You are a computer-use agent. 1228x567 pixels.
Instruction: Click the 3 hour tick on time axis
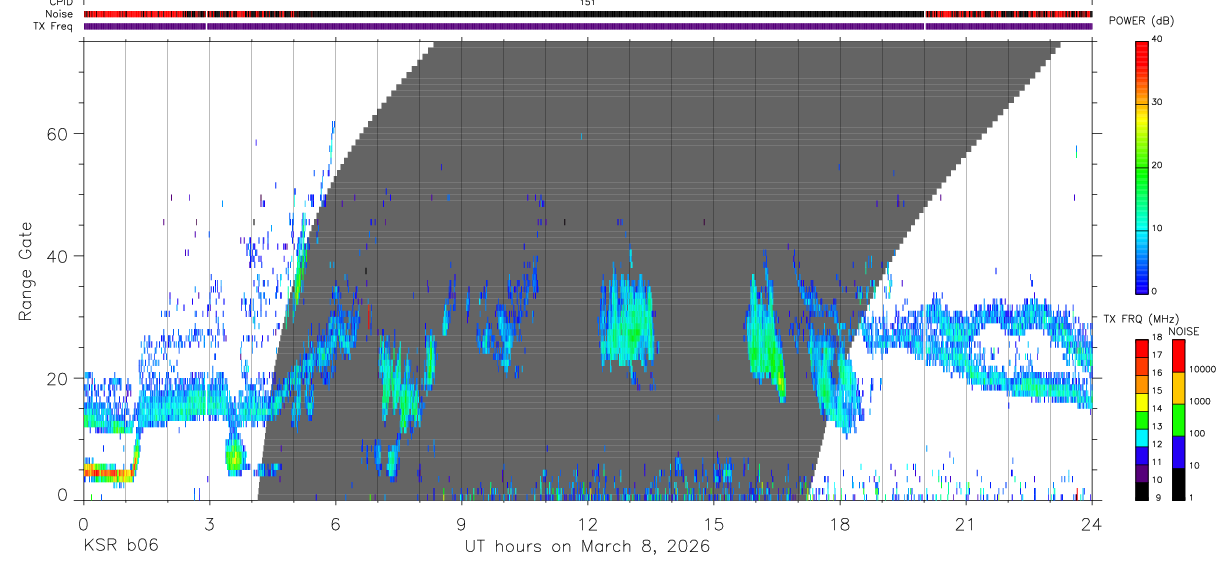[208, 523]
